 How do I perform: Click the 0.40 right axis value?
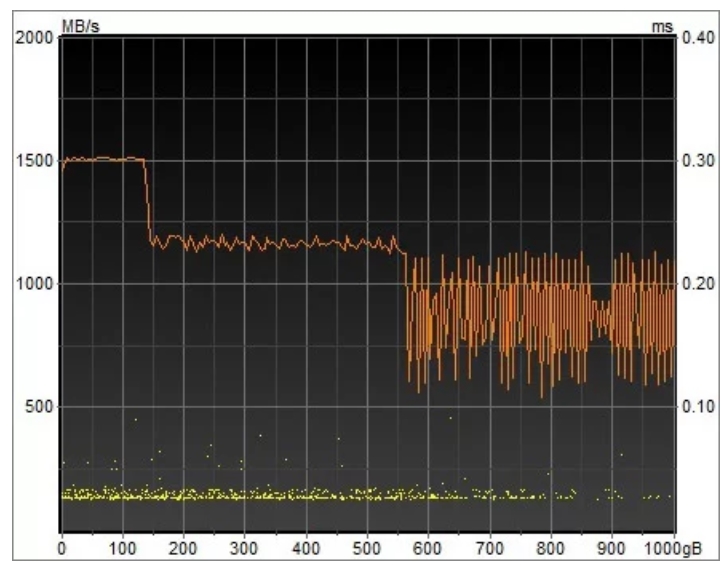698,38
